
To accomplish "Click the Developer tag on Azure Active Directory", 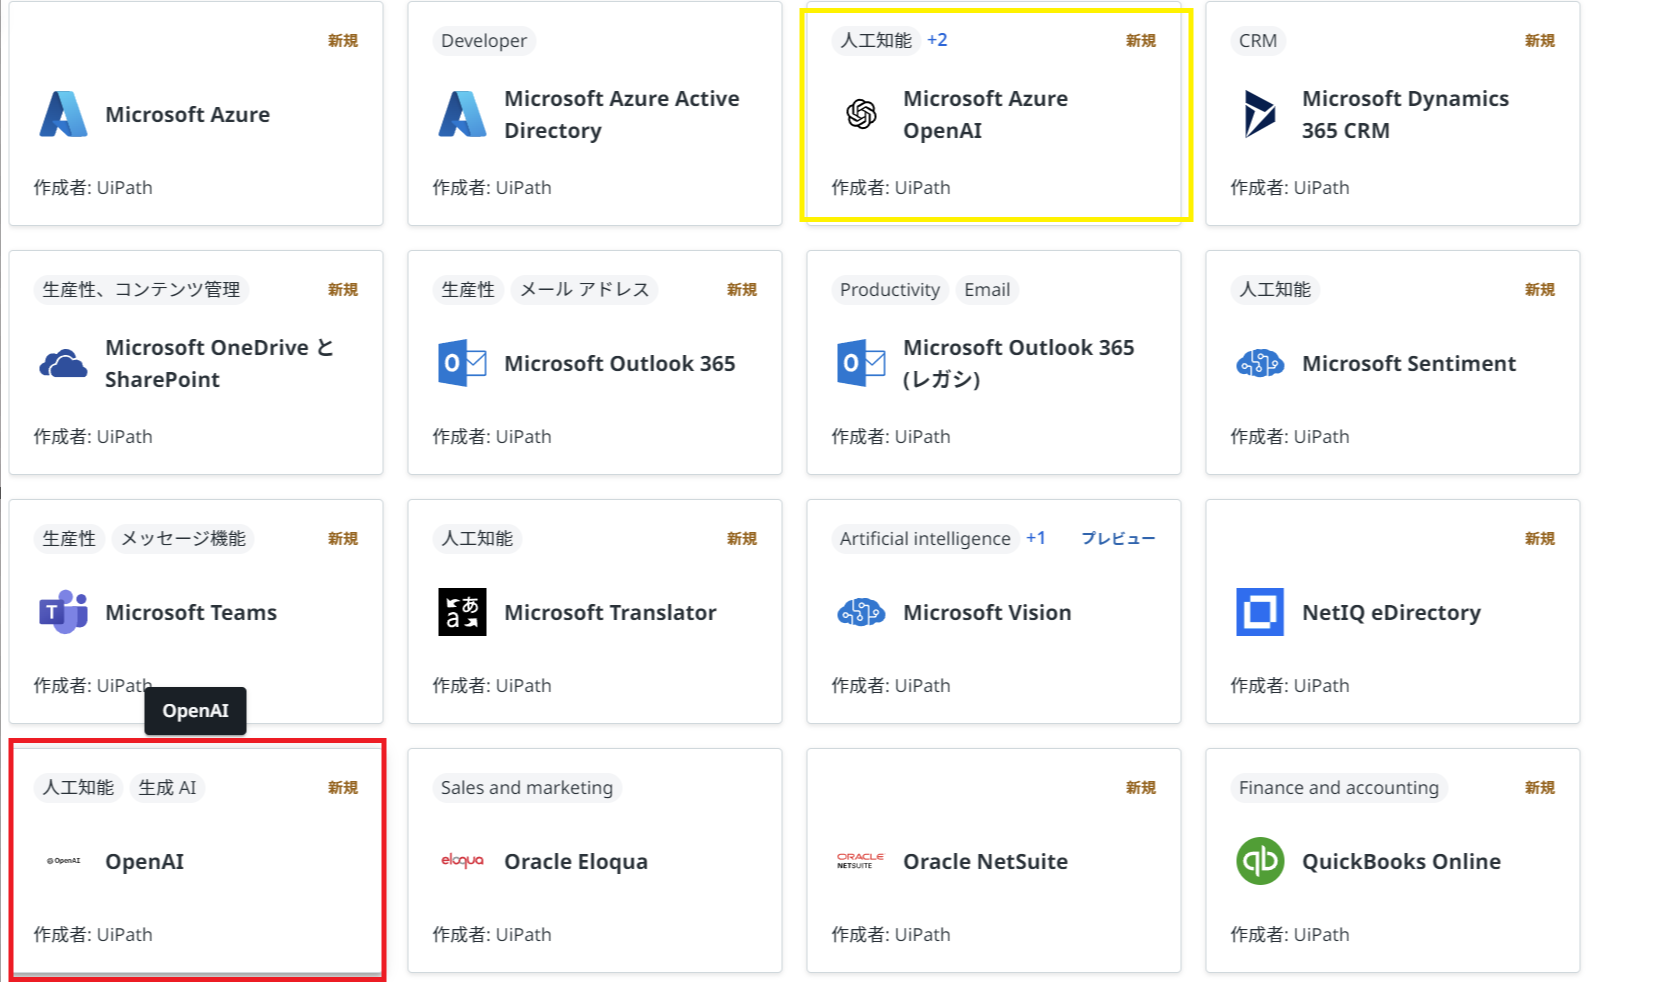I will point(484,40).
